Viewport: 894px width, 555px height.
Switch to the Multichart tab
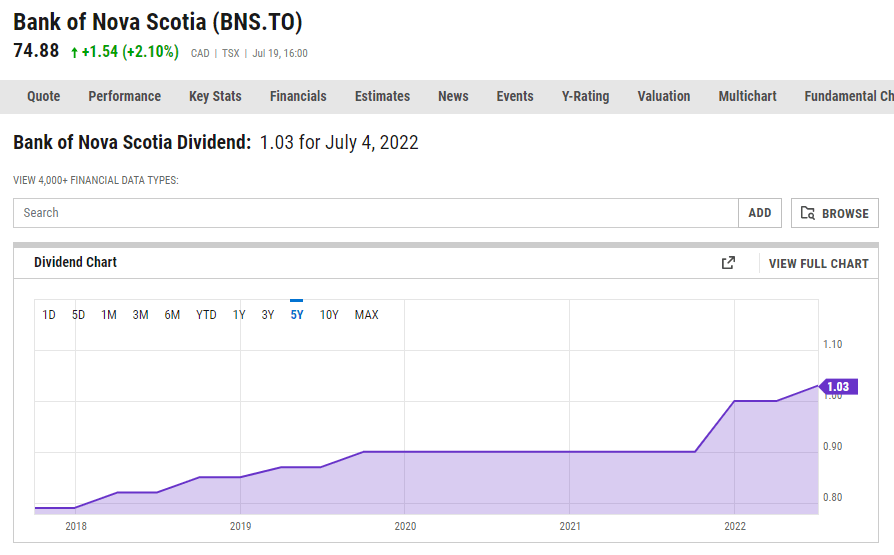tap(747, 97)
